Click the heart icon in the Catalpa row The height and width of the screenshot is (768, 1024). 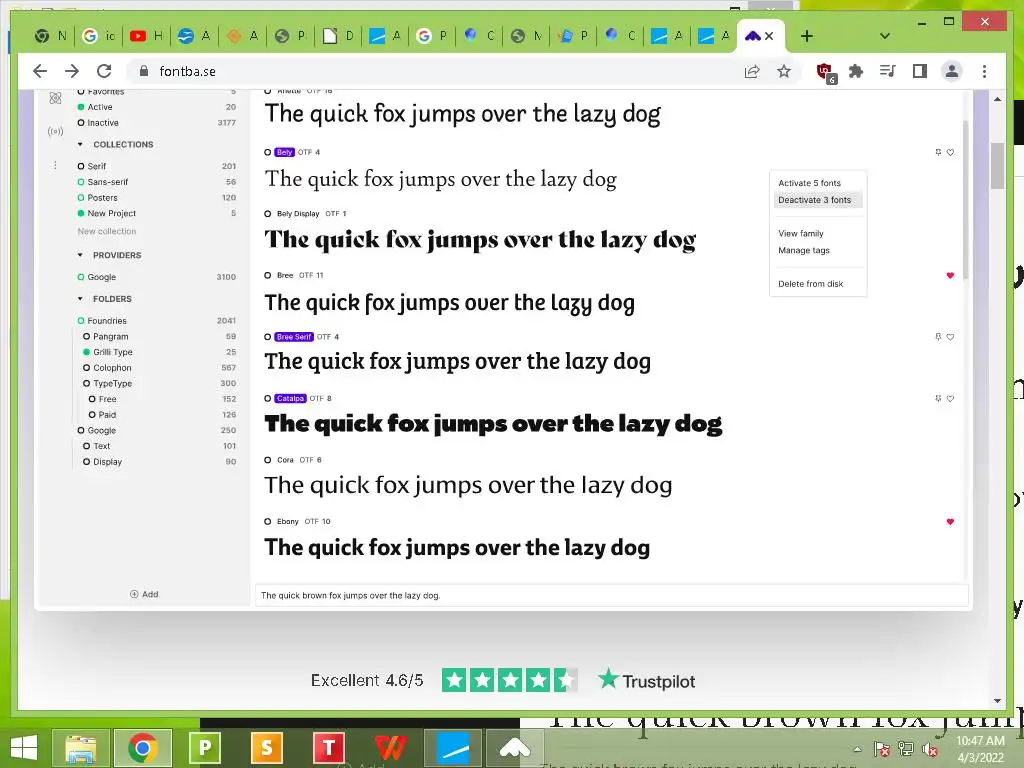(950, 398)
